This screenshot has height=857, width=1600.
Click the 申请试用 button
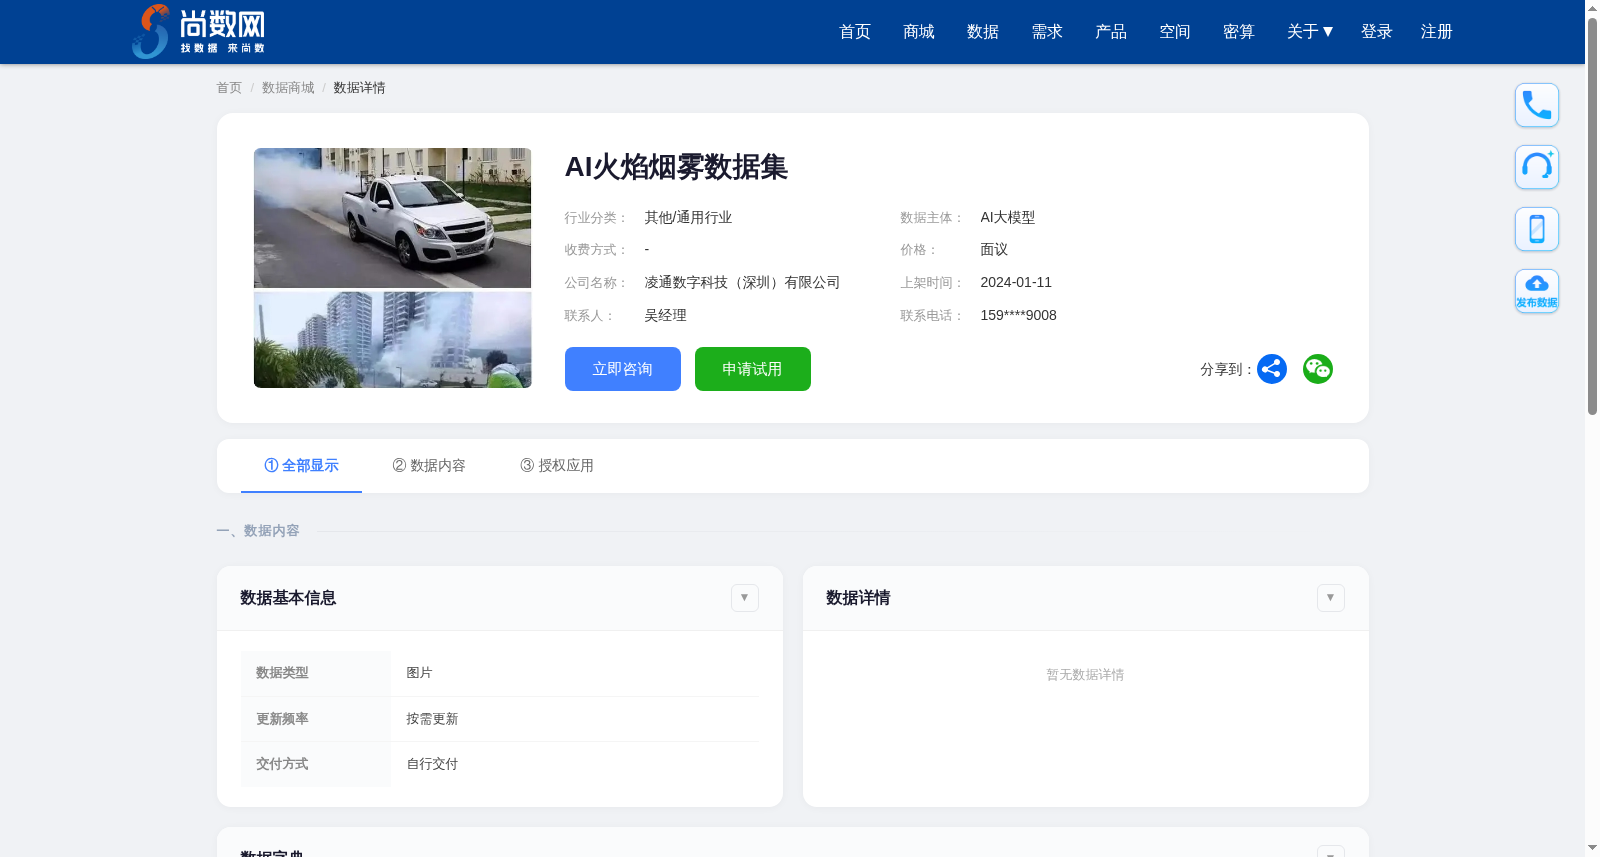[x=753, y=369]
